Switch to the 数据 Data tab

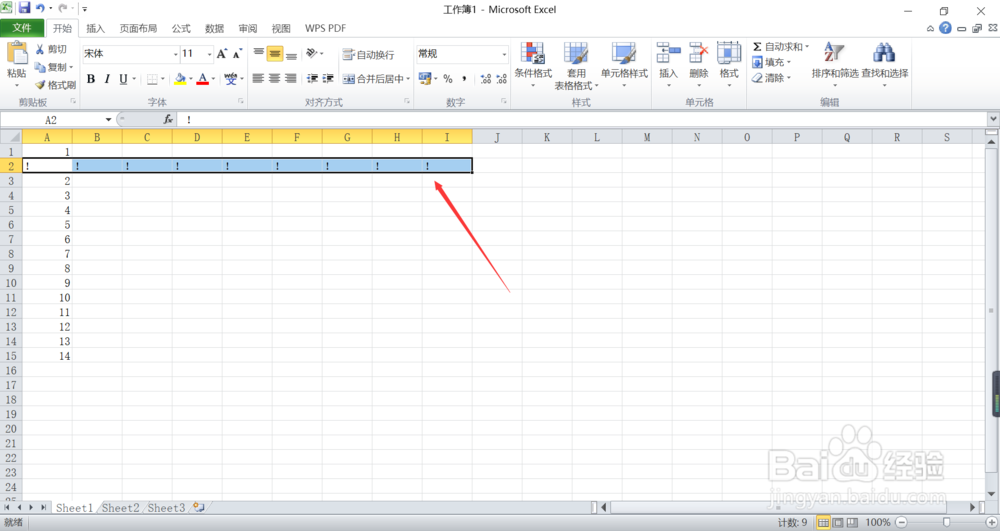214,28
